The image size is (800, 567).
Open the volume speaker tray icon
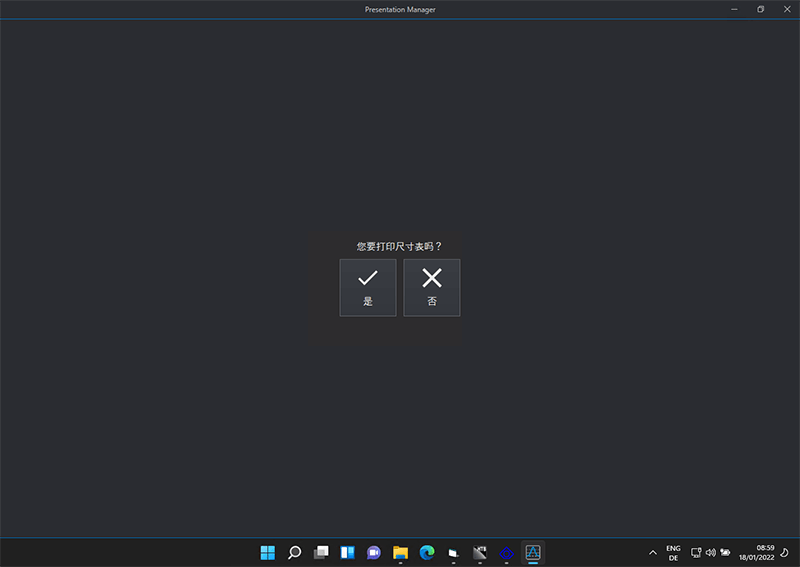[x=710, y=552]
